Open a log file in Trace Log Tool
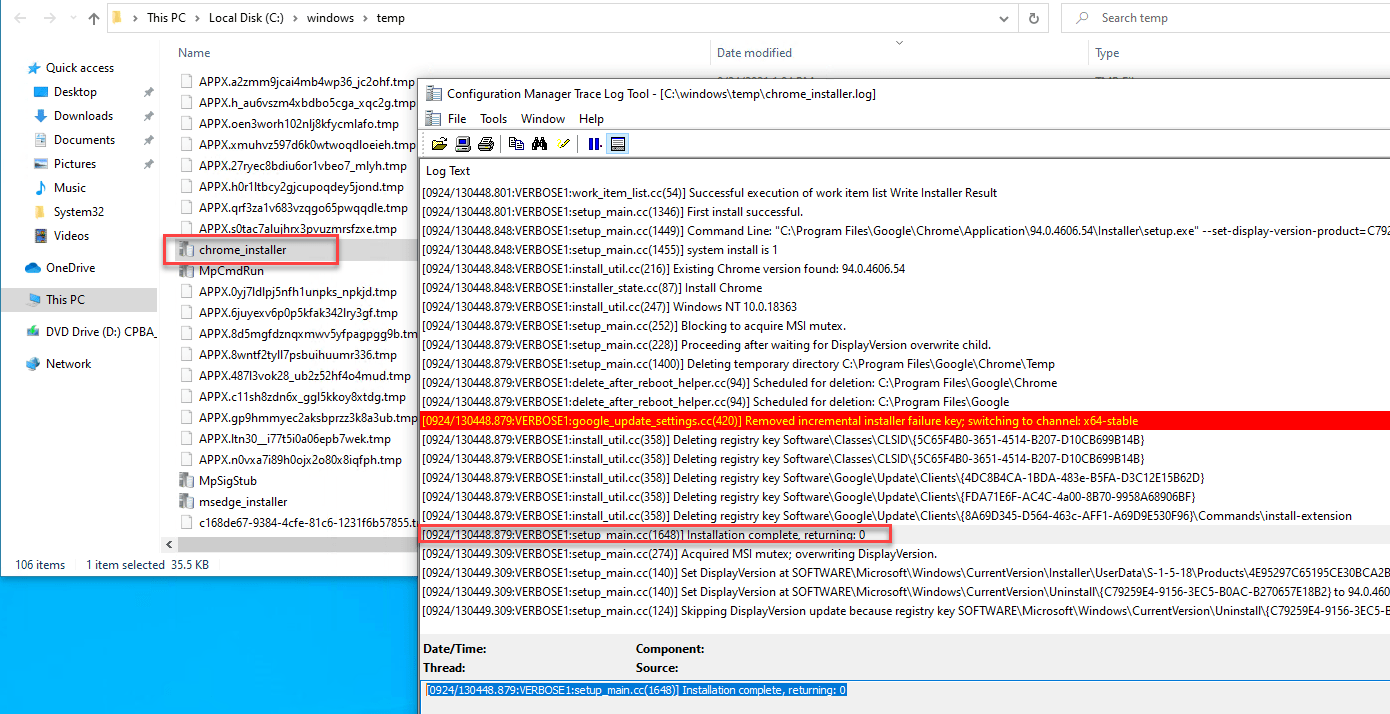This screenshot has height=714, width=1390. point(440,143)
